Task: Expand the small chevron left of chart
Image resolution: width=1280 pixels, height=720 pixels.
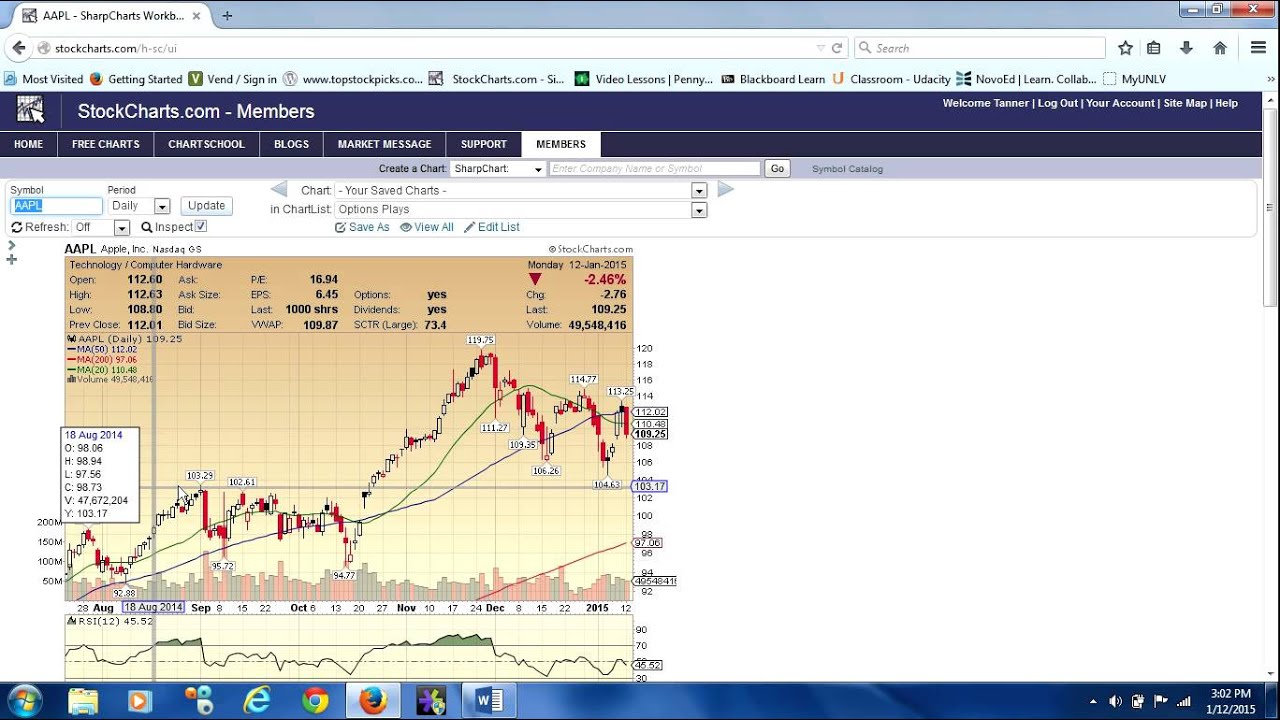Action: click(x=12, y=245)
